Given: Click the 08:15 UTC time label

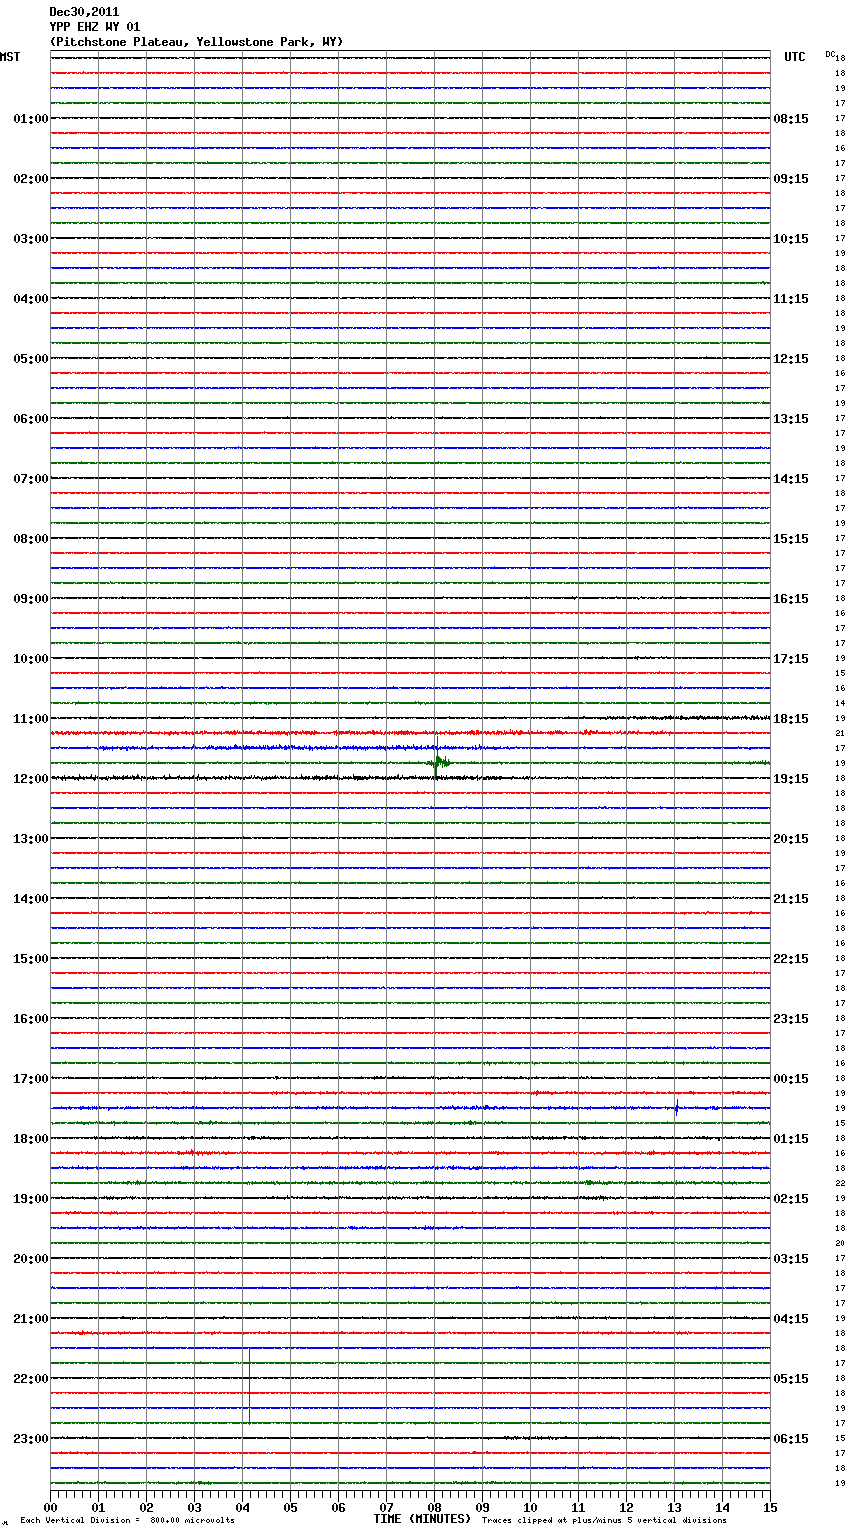Looking at the screenshot, I should click(791, 119).
